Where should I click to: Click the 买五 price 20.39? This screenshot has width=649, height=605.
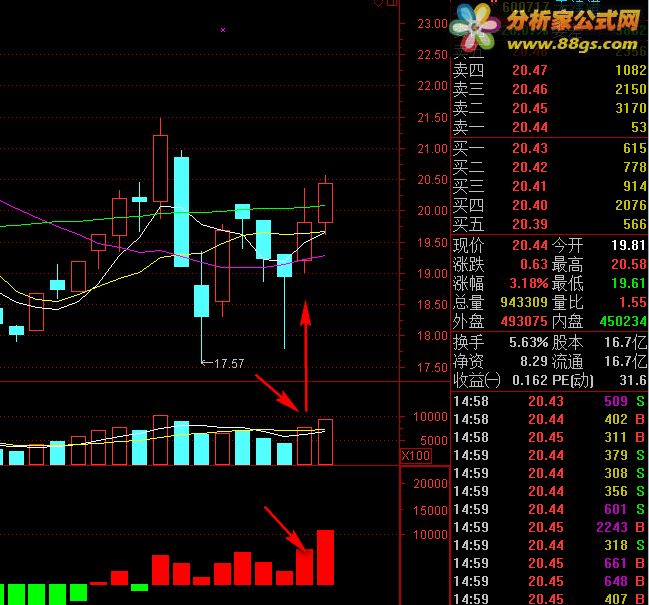point(530,224)
